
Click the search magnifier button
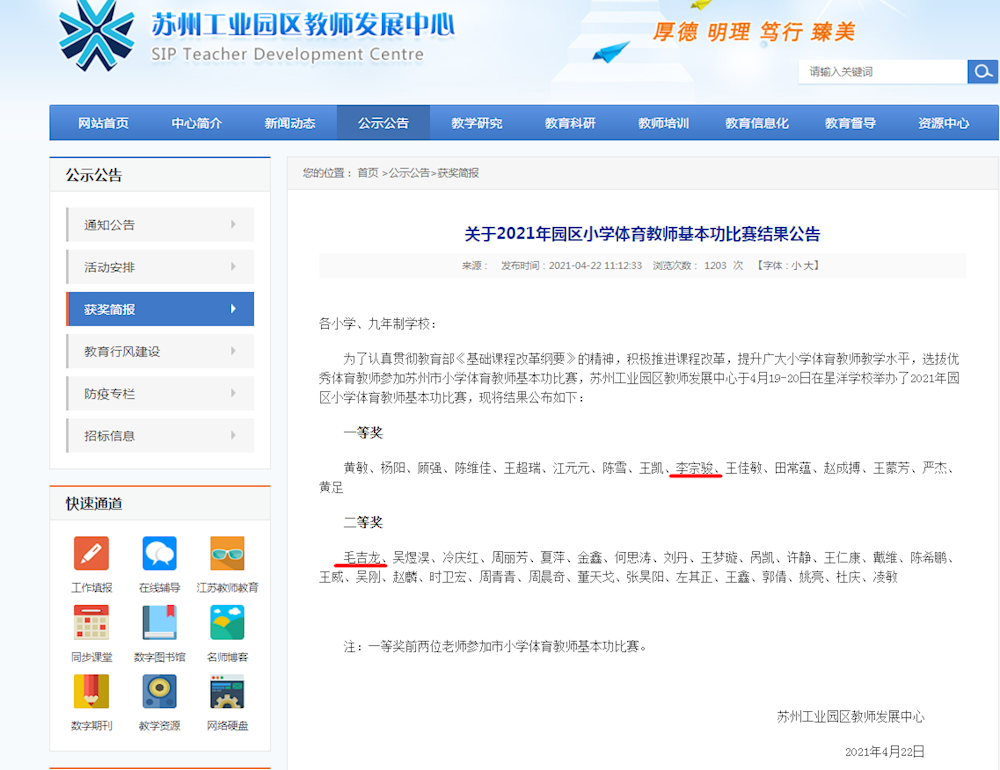click(982, 71)
